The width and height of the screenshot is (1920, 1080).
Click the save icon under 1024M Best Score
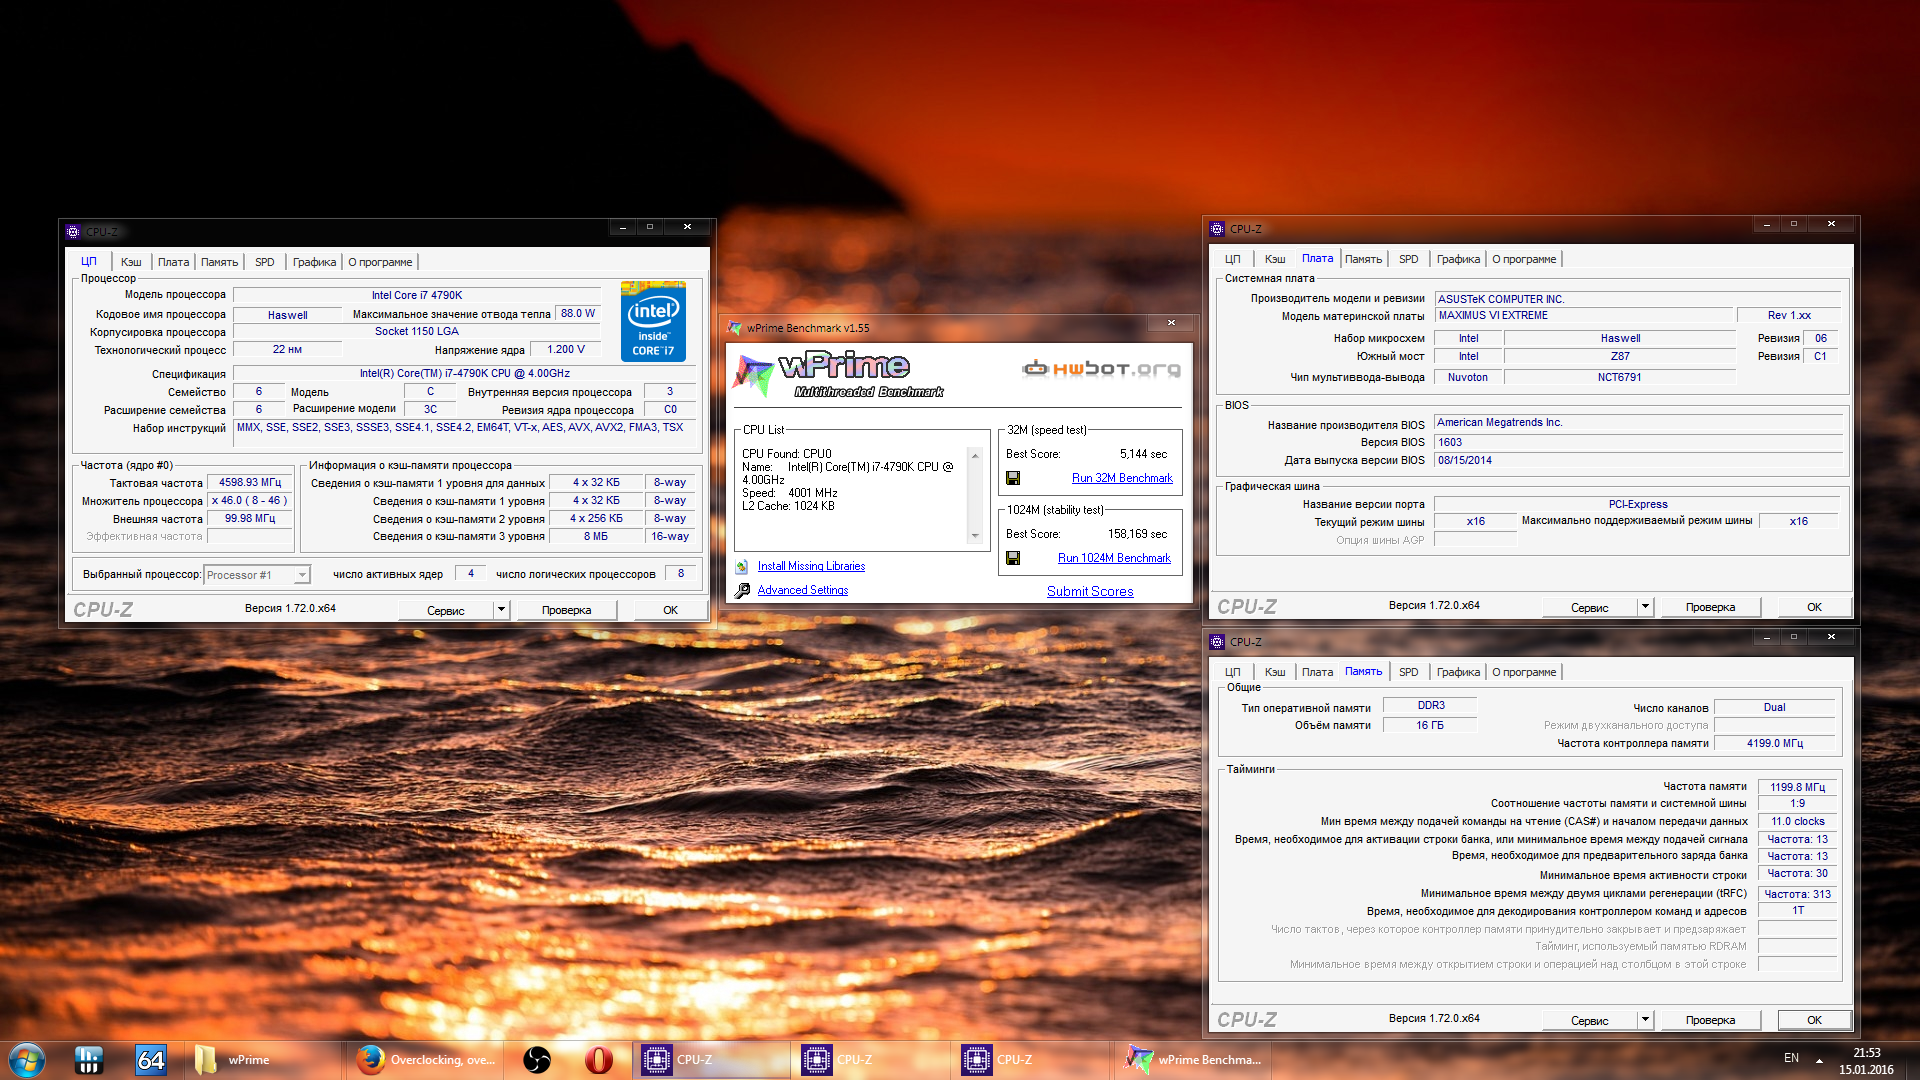tap(1013, 558)
